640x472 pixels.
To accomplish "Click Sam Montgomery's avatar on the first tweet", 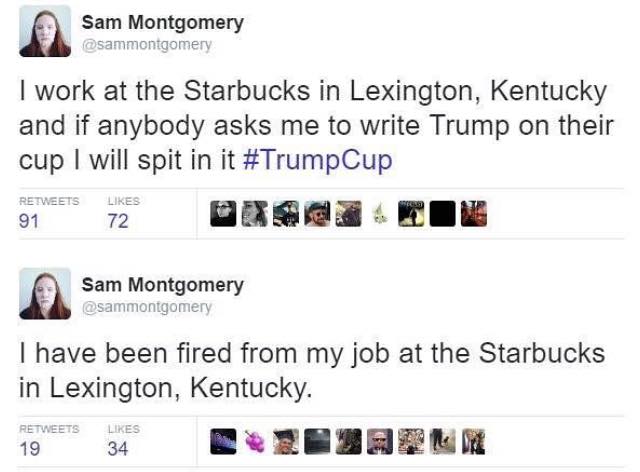I will [45, 31].
